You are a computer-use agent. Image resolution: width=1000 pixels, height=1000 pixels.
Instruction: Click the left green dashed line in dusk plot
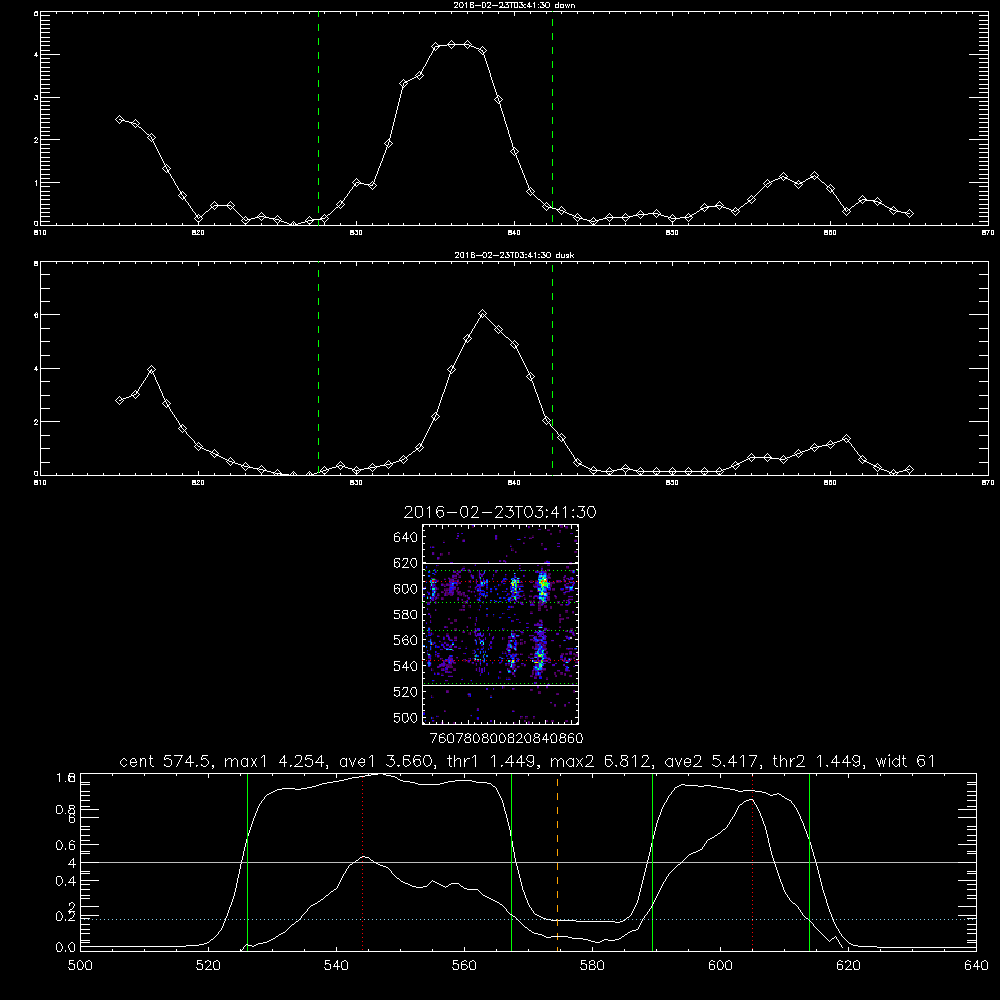(x=318, y=368)
